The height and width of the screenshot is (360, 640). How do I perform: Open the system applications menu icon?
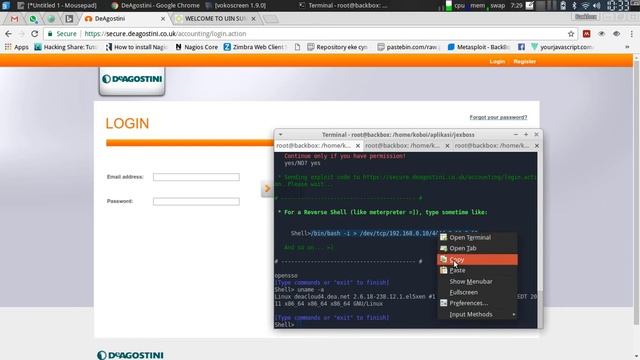[6, 5]
